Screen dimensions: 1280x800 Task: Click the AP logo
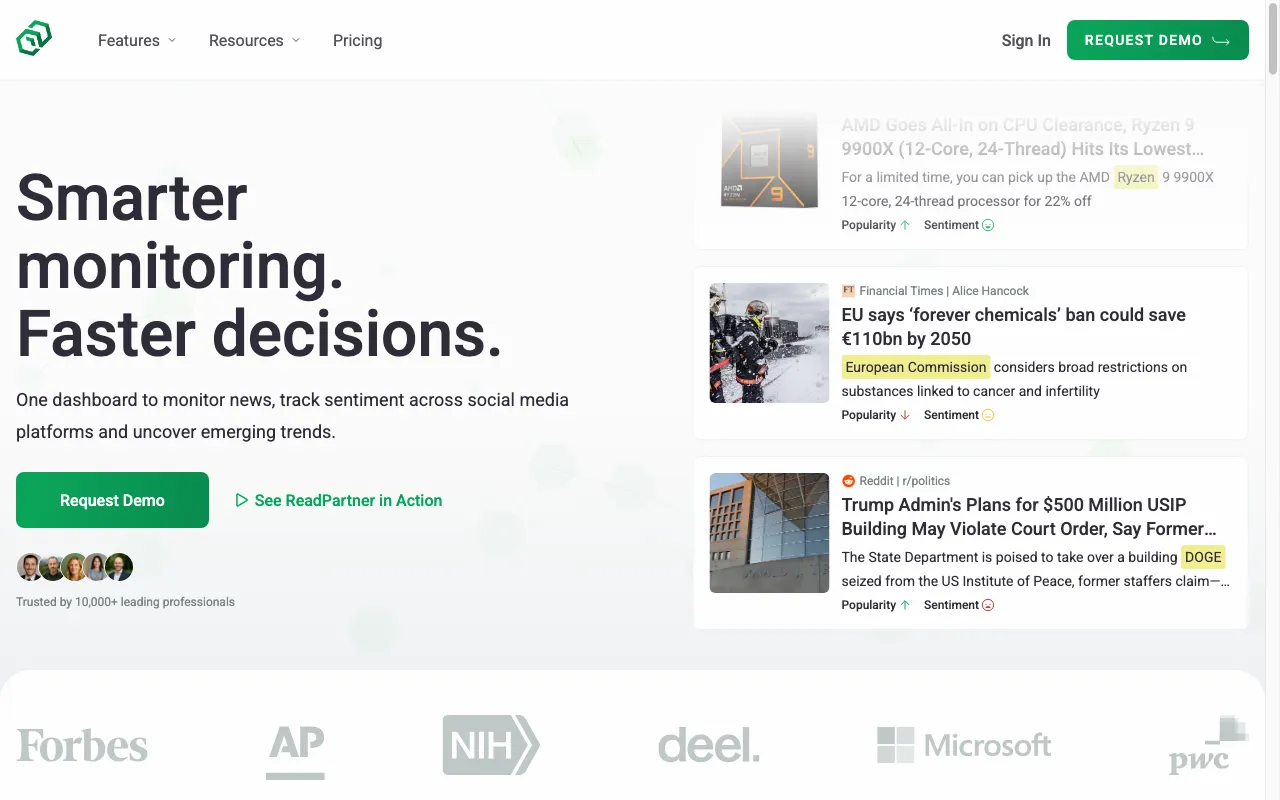point(296,752)
